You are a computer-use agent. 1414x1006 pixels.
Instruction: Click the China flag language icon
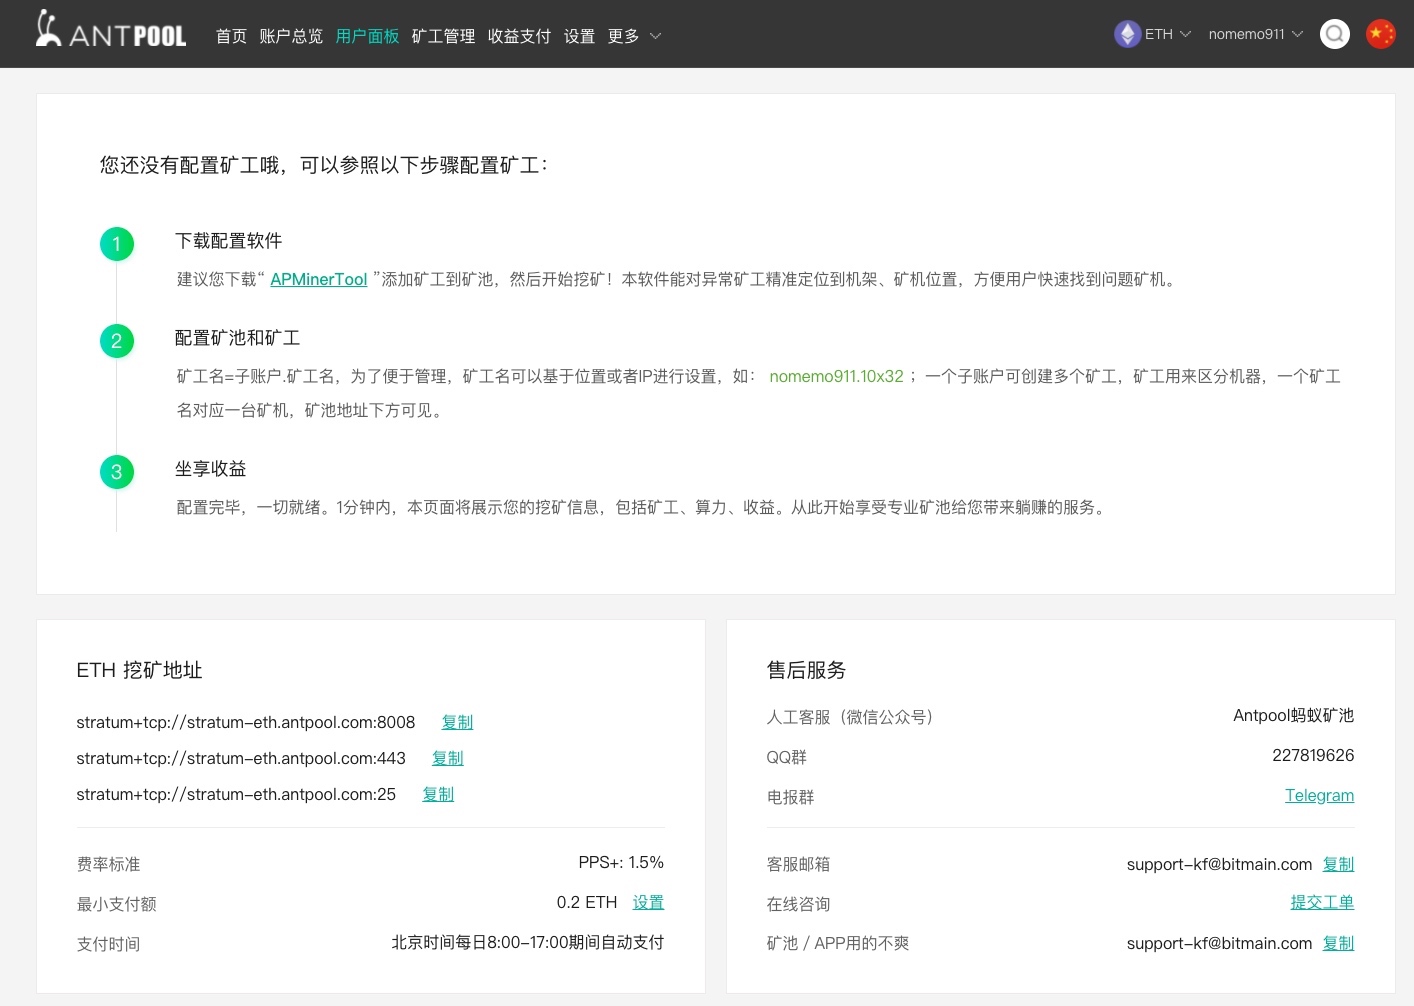coord(1381,34)
